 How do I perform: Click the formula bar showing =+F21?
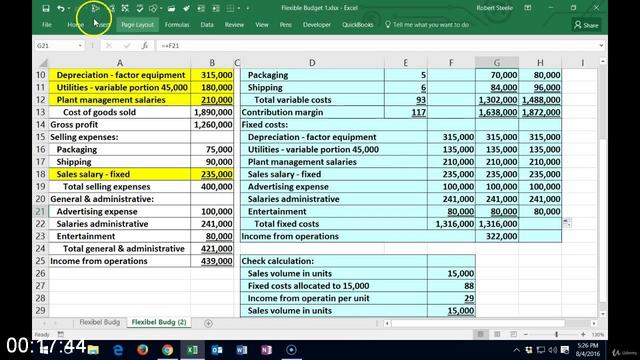tap(377, 46)
